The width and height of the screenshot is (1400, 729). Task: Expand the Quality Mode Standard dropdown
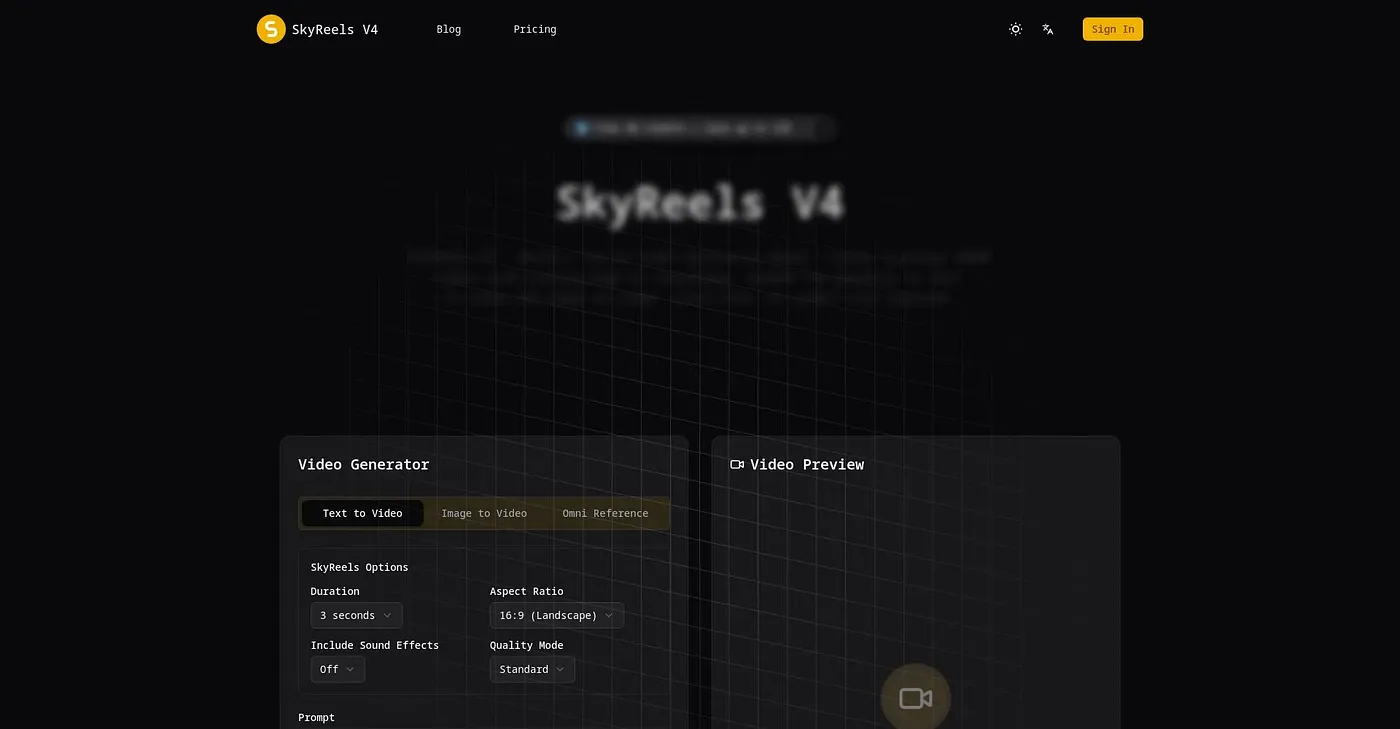[532, 669]
